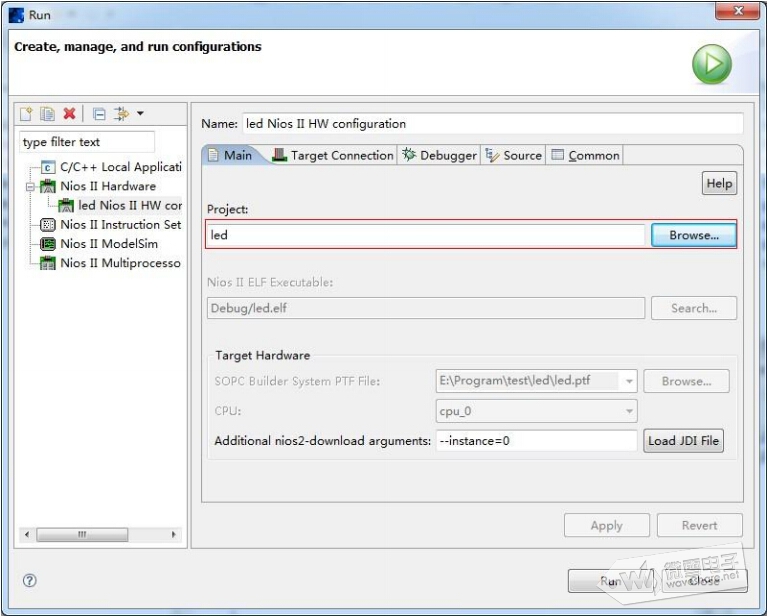Click the new launch configuration icon
This screenshot has width=767, height=616.
(x=27, y=114)
